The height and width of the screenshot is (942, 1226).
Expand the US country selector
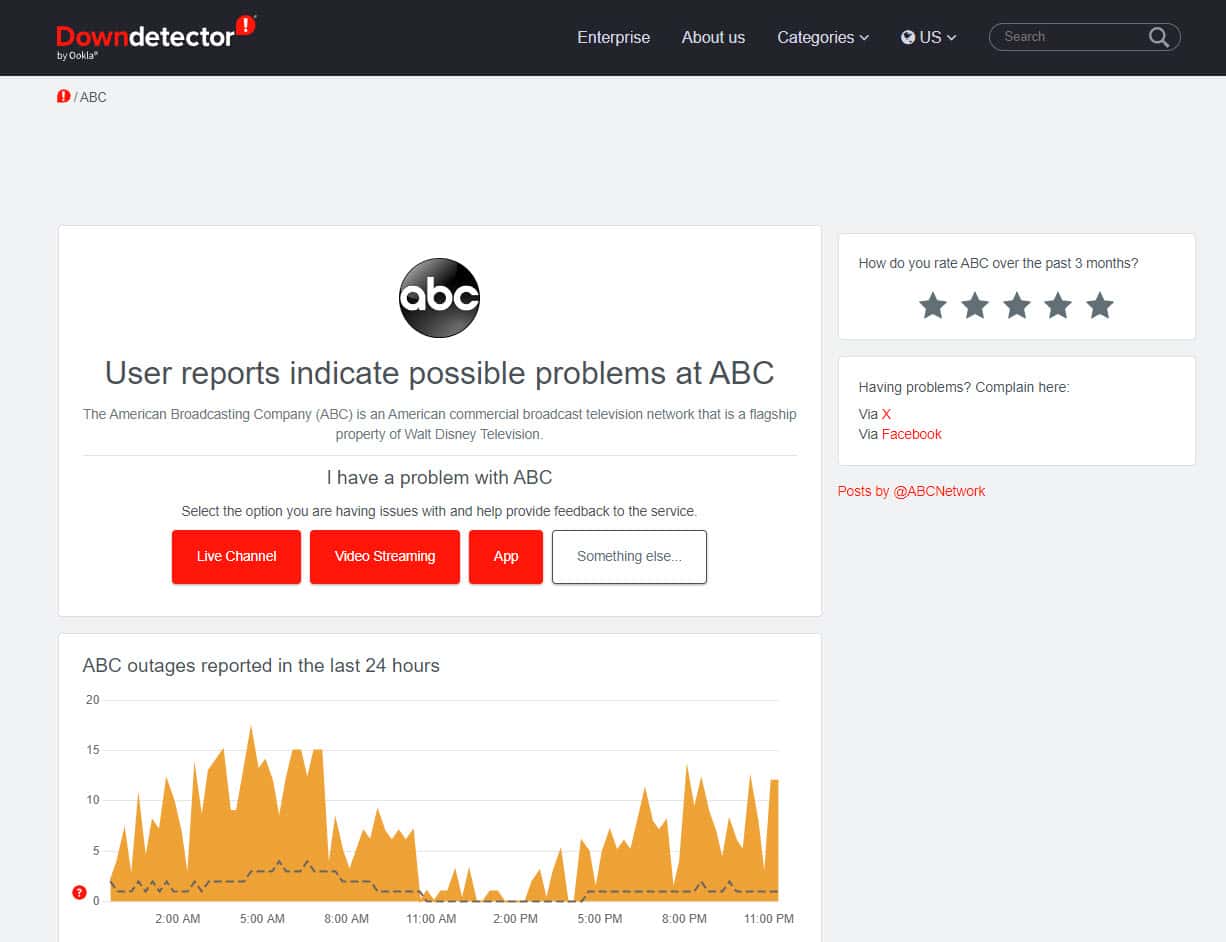(x=928, y=37)
